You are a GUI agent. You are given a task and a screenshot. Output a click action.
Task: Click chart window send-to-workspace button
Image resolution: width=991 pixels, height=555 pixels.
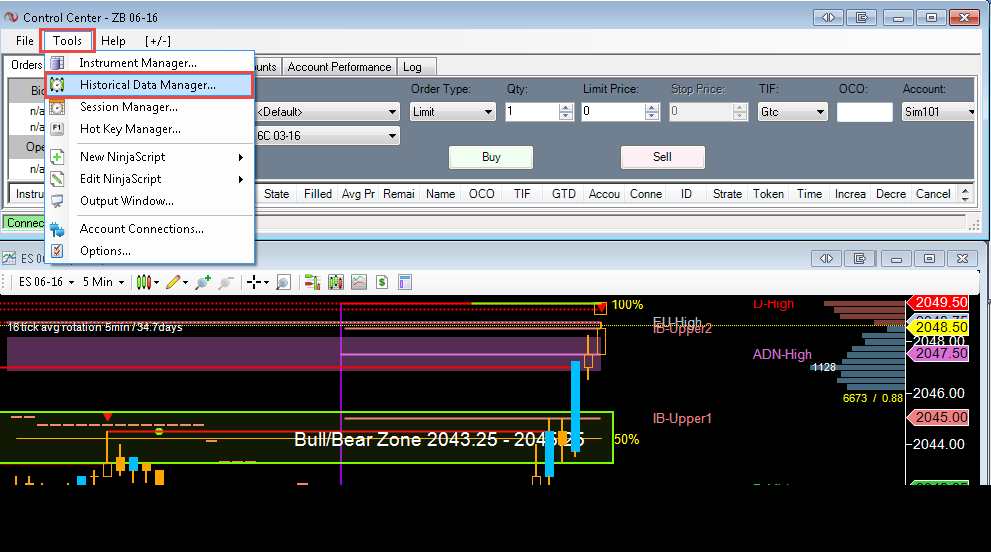click(860, 259)
